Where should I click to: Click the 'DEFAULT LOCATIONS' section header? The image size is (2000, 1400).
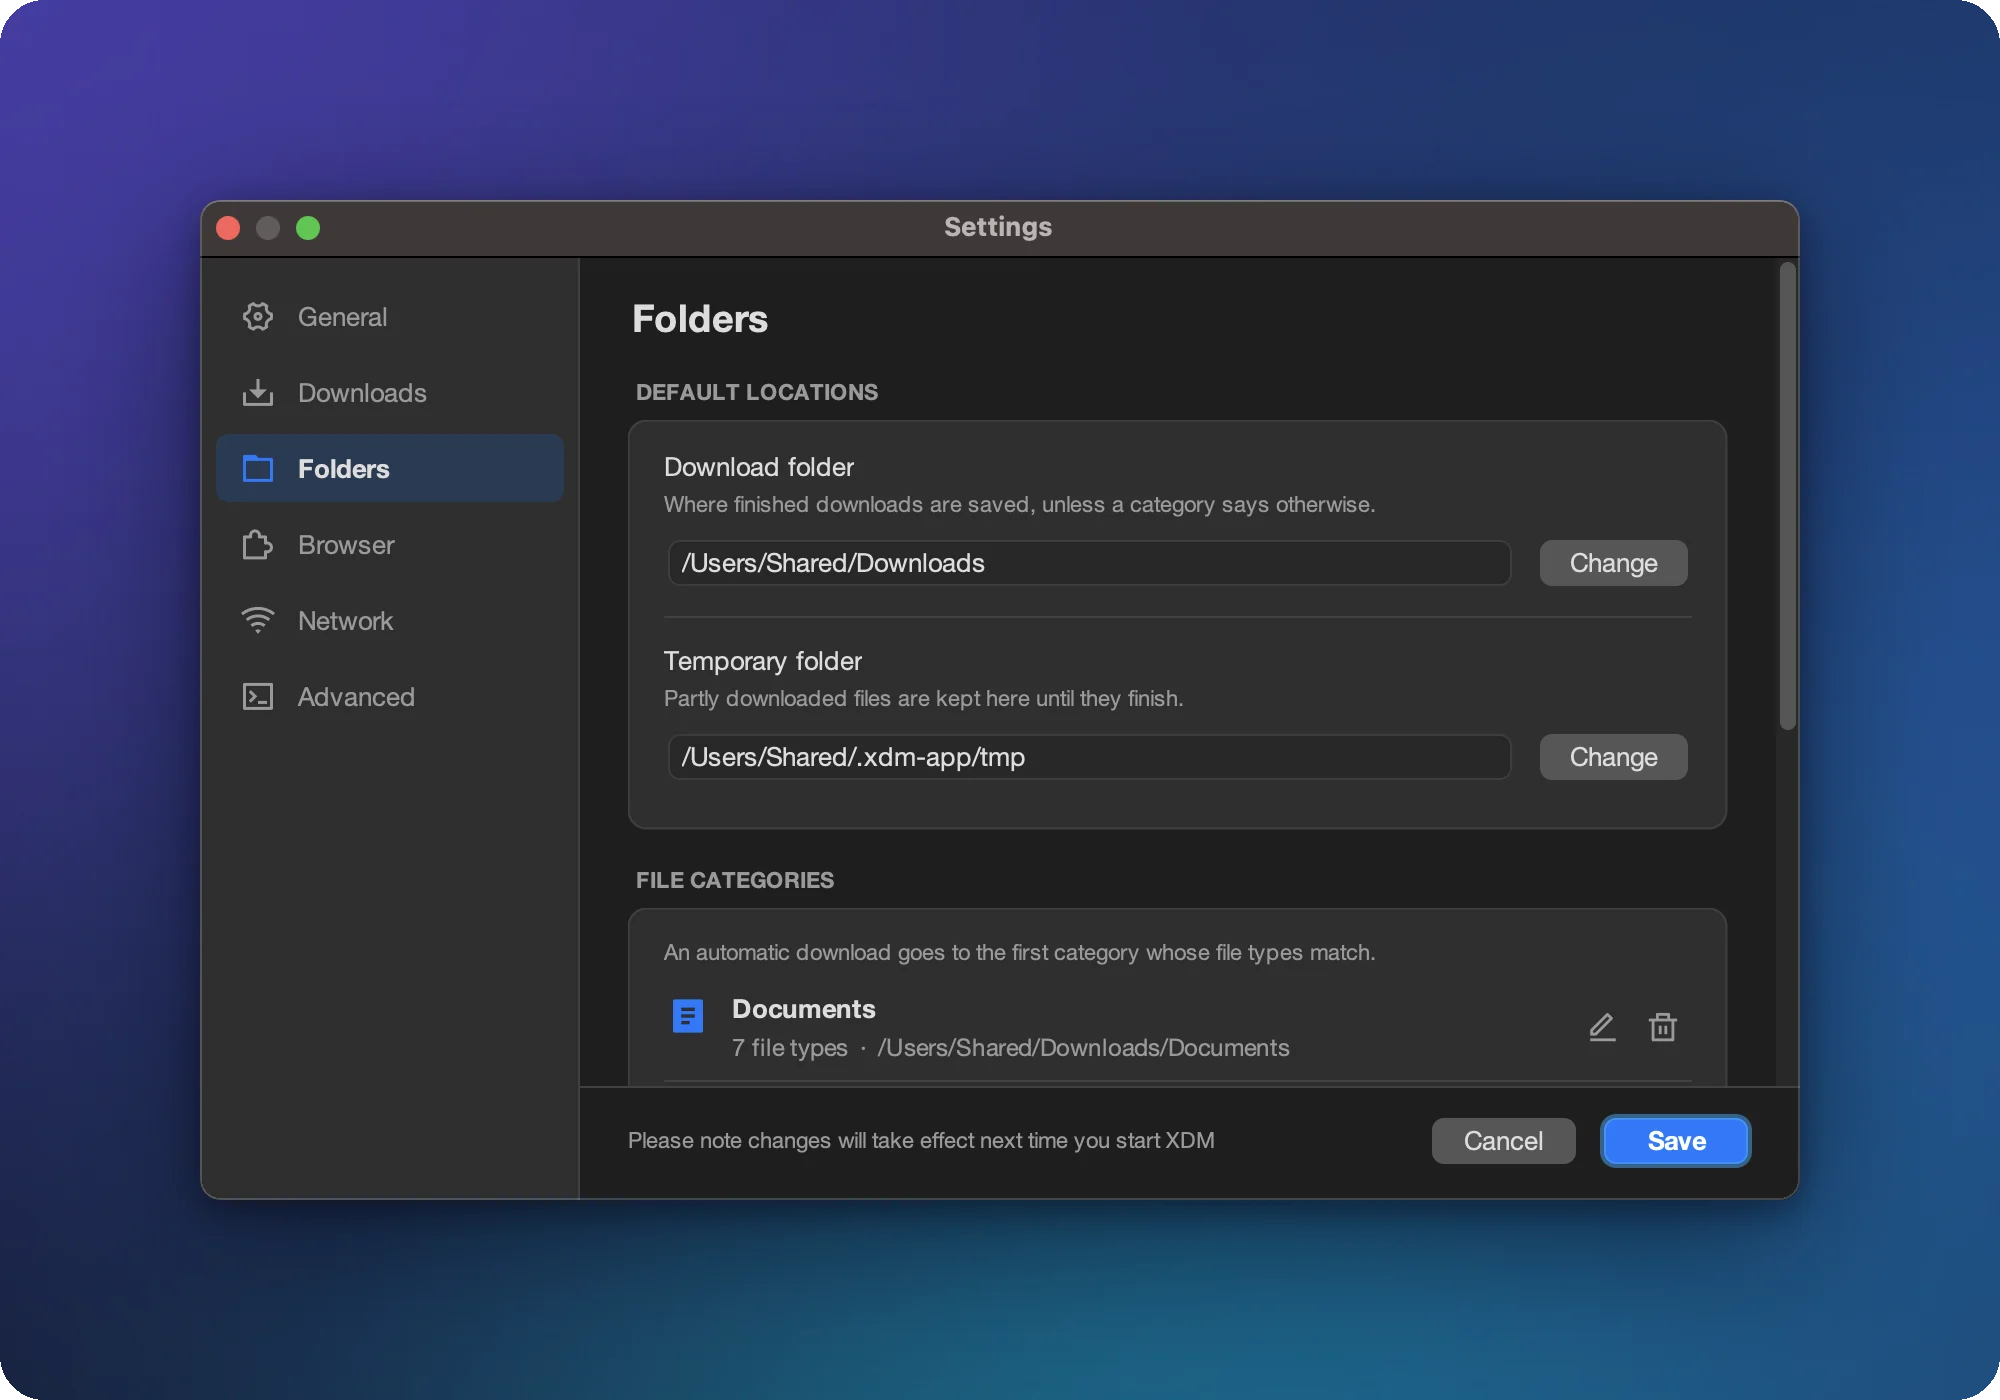(x=757, y=392)
